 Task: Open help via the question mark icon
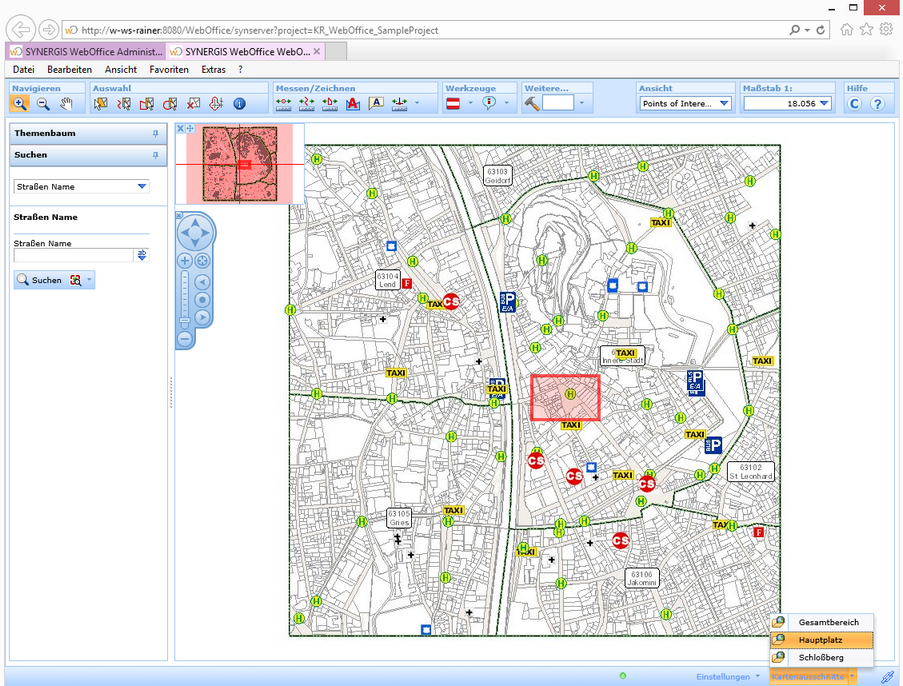(x=877, y=102)
